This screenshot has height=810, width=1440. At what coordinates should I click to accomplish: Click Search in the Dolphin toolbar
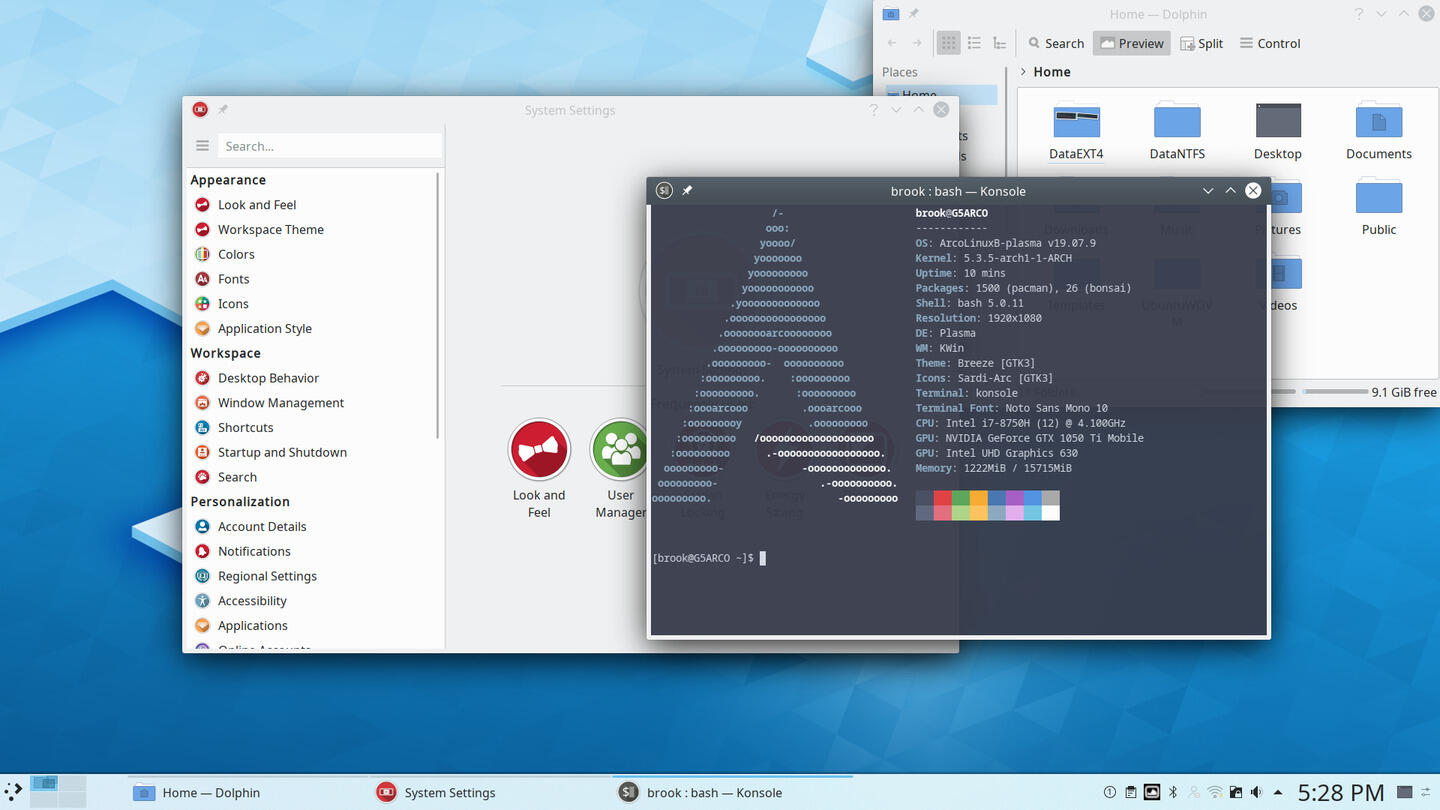click(x=1056, y=43)
